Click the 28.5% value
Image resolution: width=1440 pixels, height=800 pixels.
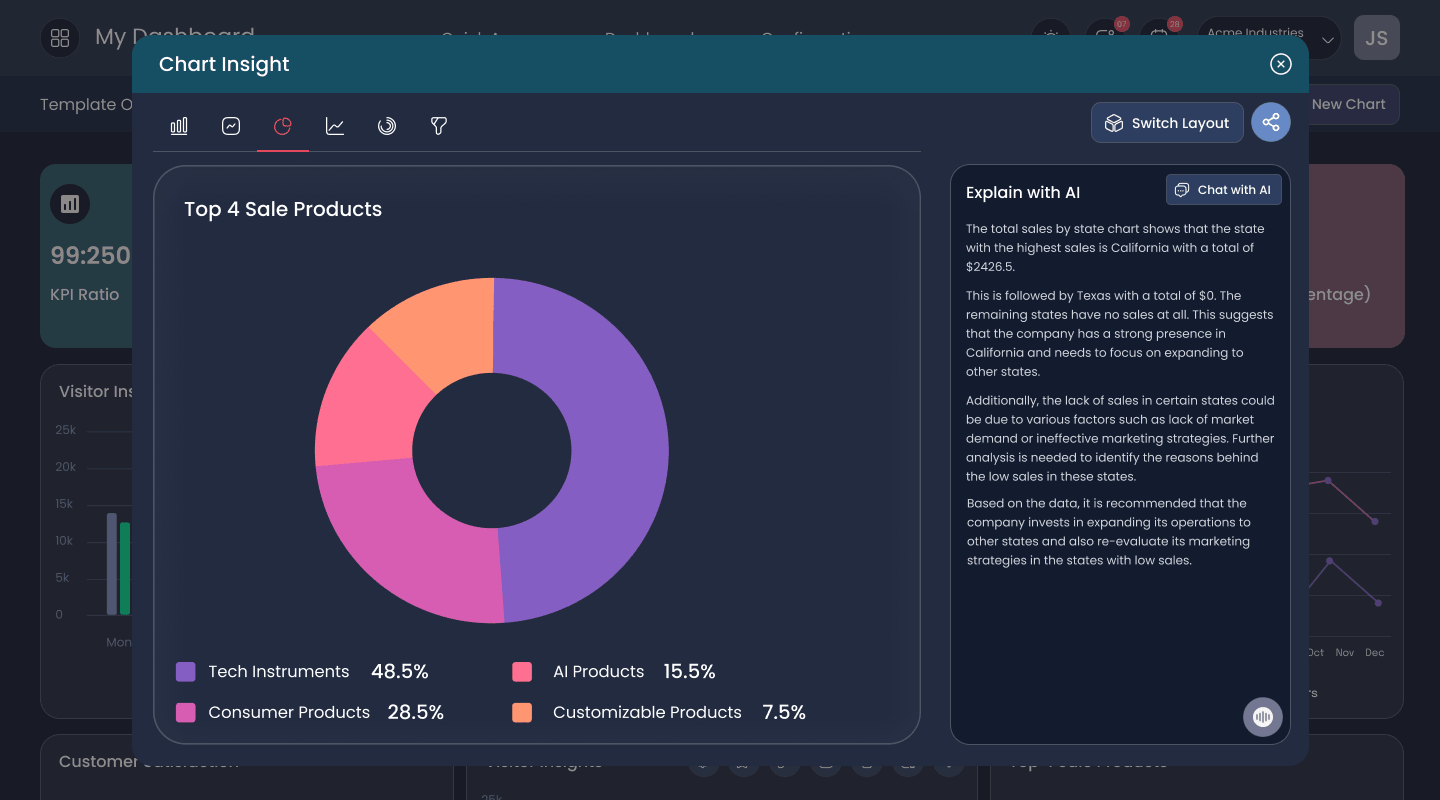pyautogui.click(x=416, y=713)
